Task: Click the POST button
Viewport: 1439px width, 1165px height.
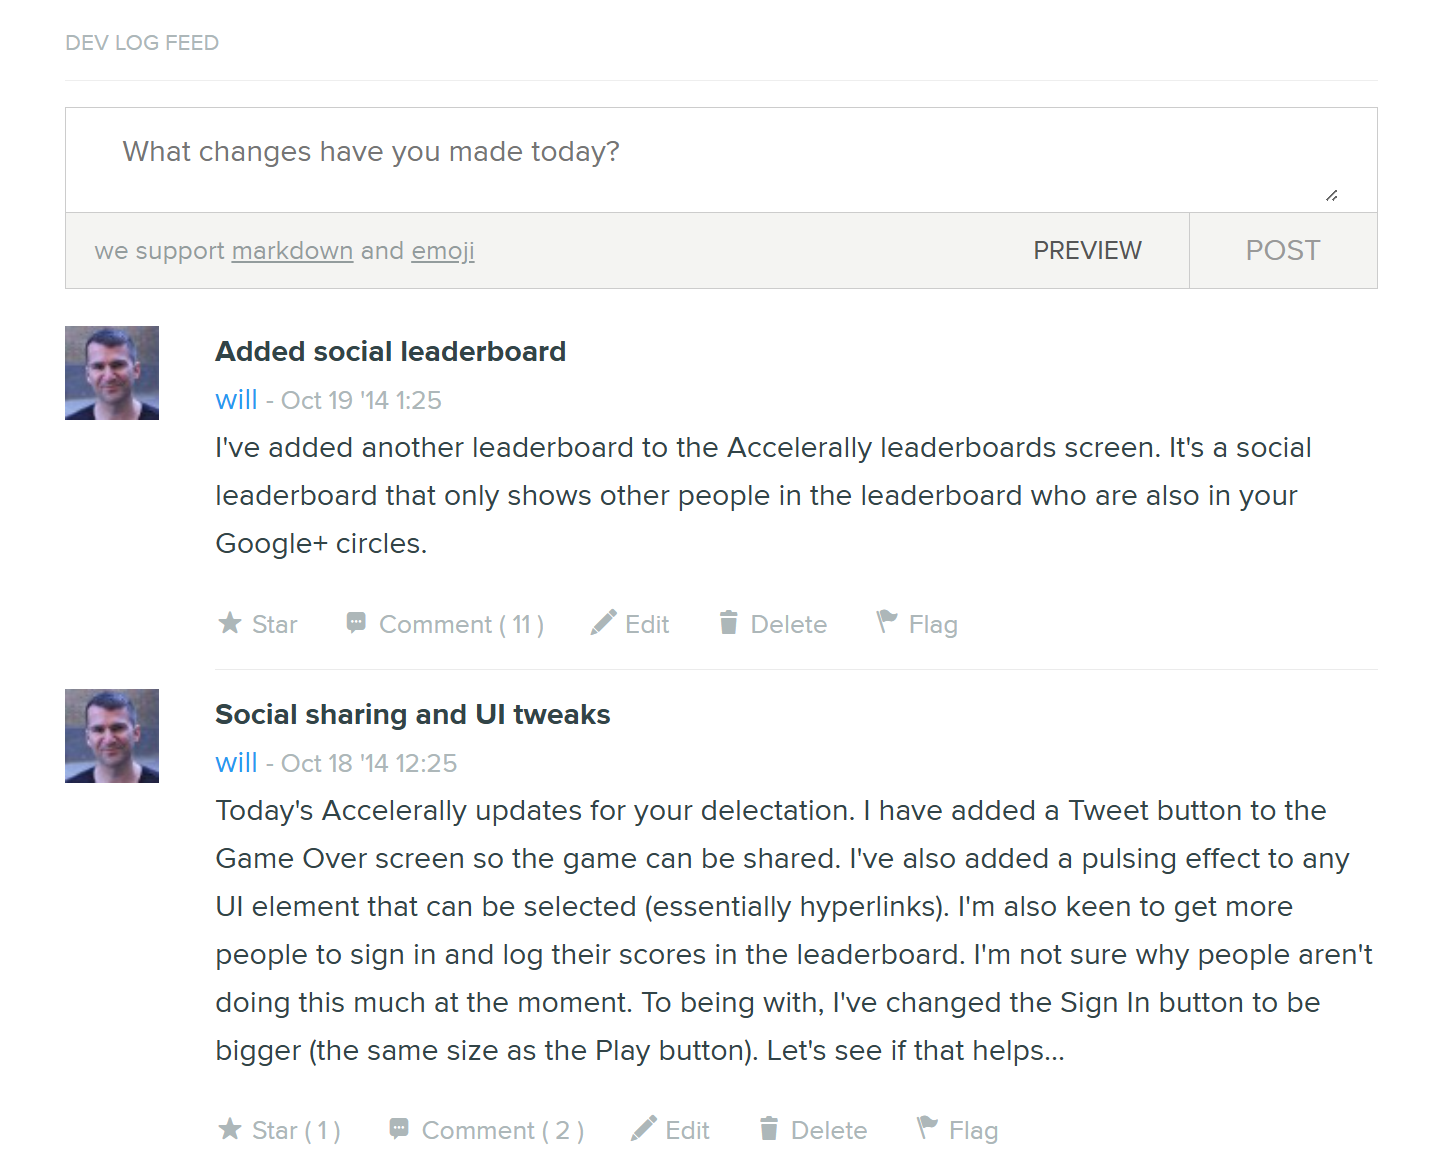Action: (x=1283, y=250)
